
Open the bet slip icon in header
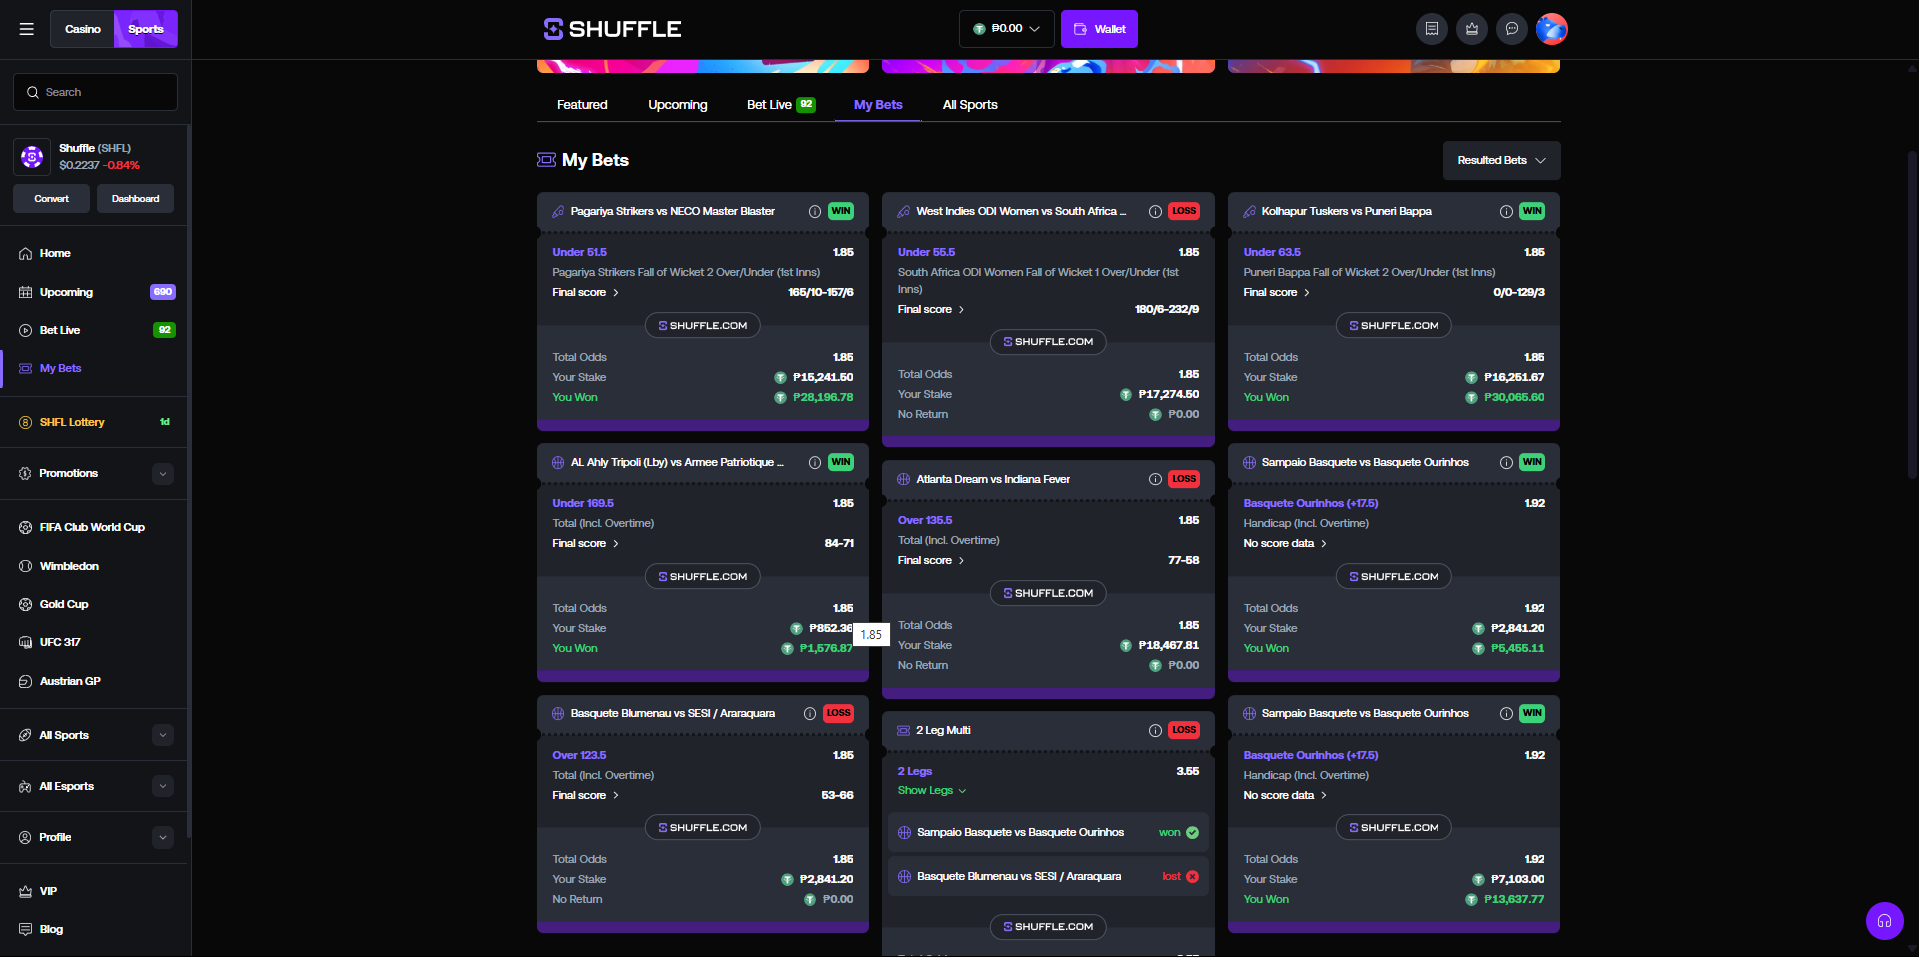1432,29
